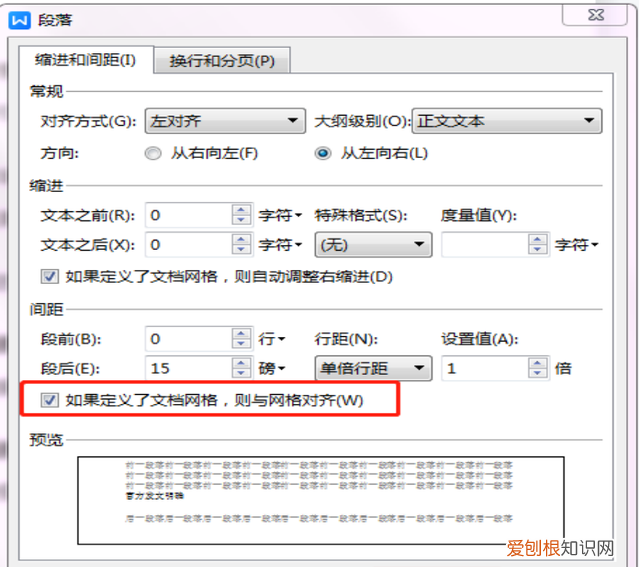Click the 文本之前(R) indent input field
Image resolution: width=640 pixels, height=567 pixels.
click(188, 215)
